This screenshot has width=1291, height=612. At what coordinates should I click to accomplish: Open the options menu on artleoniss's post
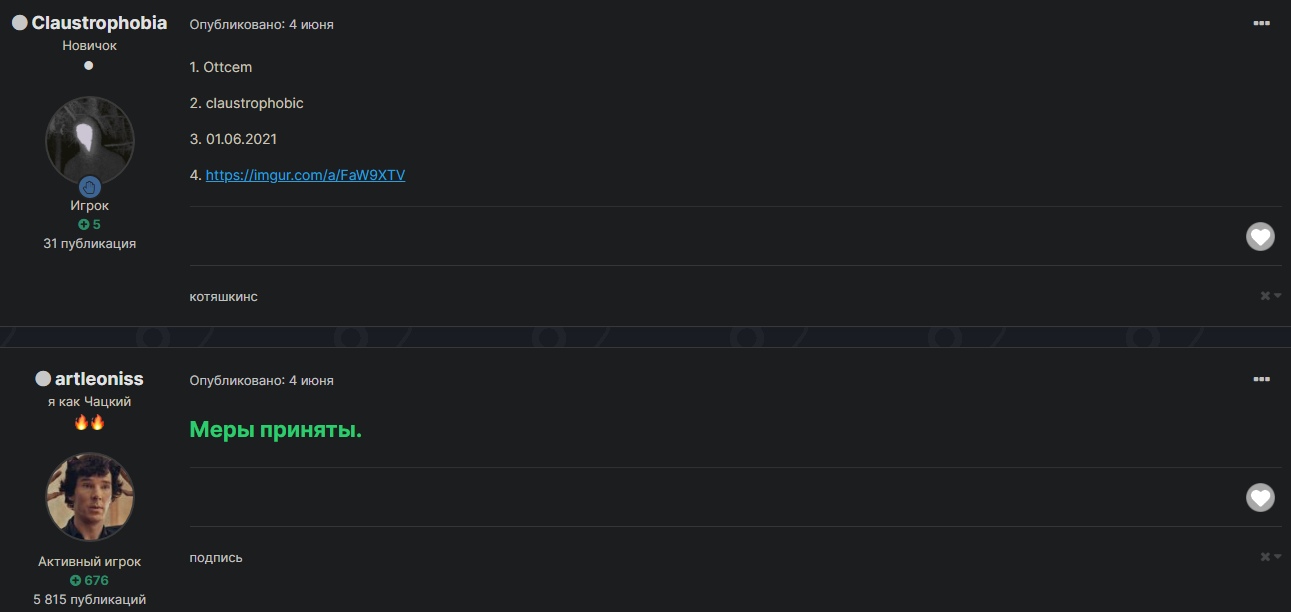[1261, 380]
